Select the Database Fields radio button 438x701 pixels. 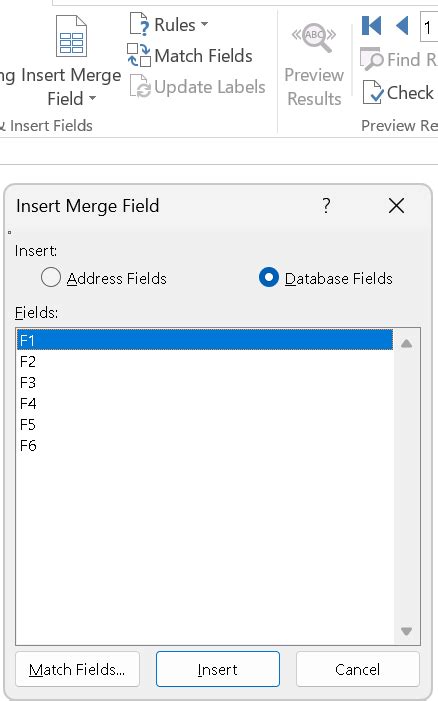(269, 277)
